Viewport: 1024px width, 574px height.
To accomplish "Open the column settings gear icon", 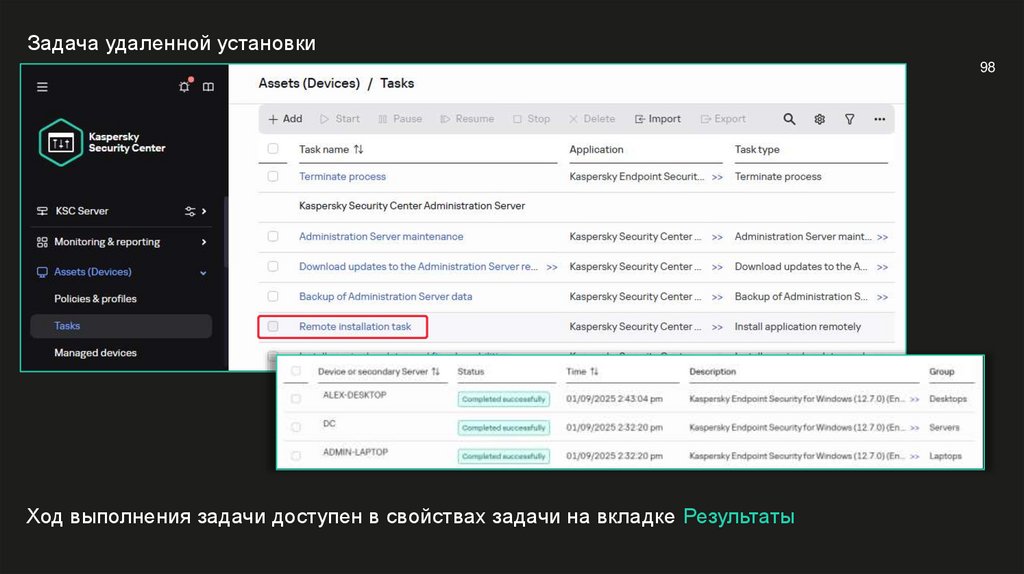I will click(820, 119).
